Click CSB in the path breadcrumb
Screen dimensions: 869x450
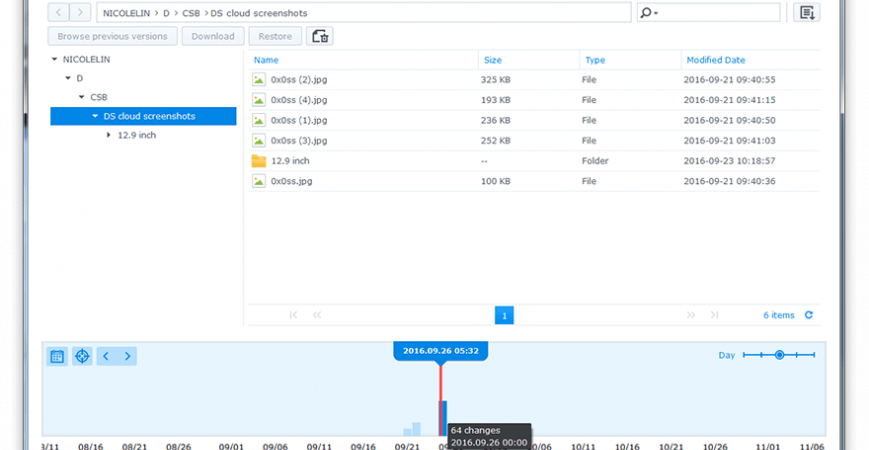[x=191, y=13]
